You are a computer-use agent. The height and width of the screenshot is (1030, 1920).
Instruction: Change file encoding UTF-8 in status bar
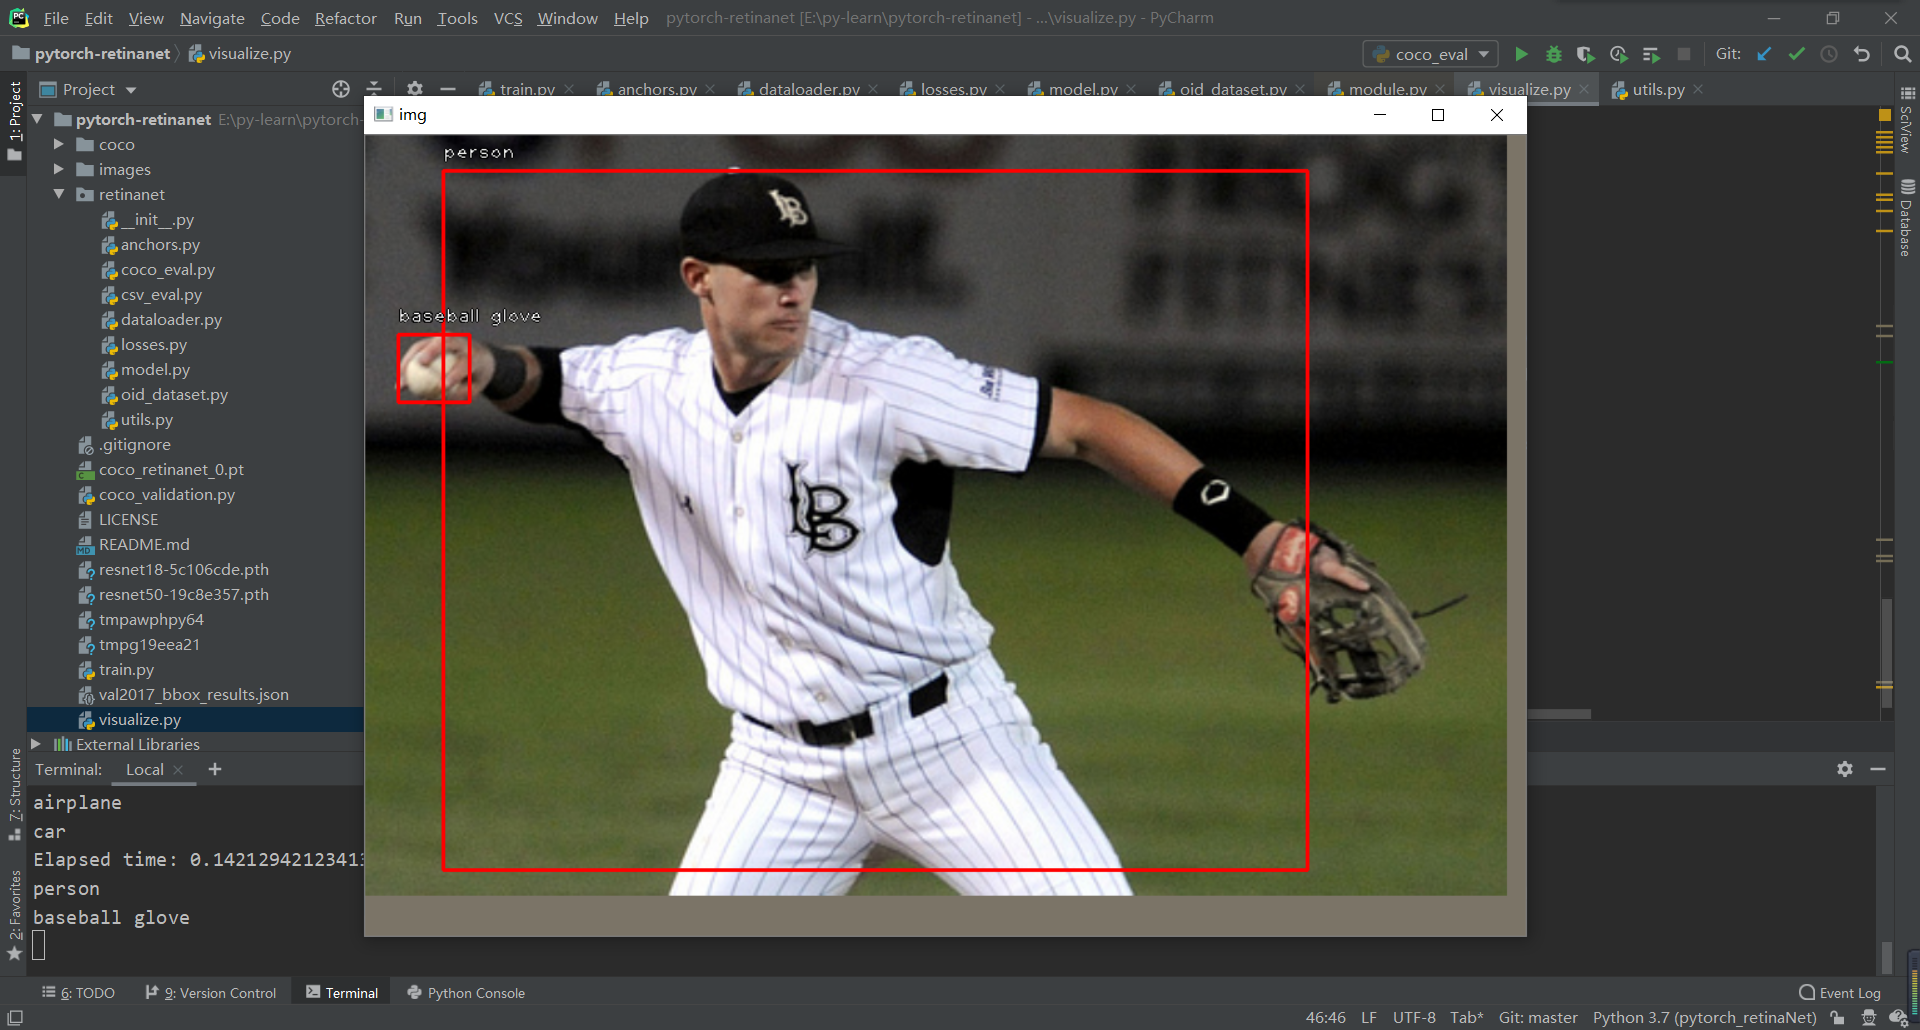click(1414, 1018)
